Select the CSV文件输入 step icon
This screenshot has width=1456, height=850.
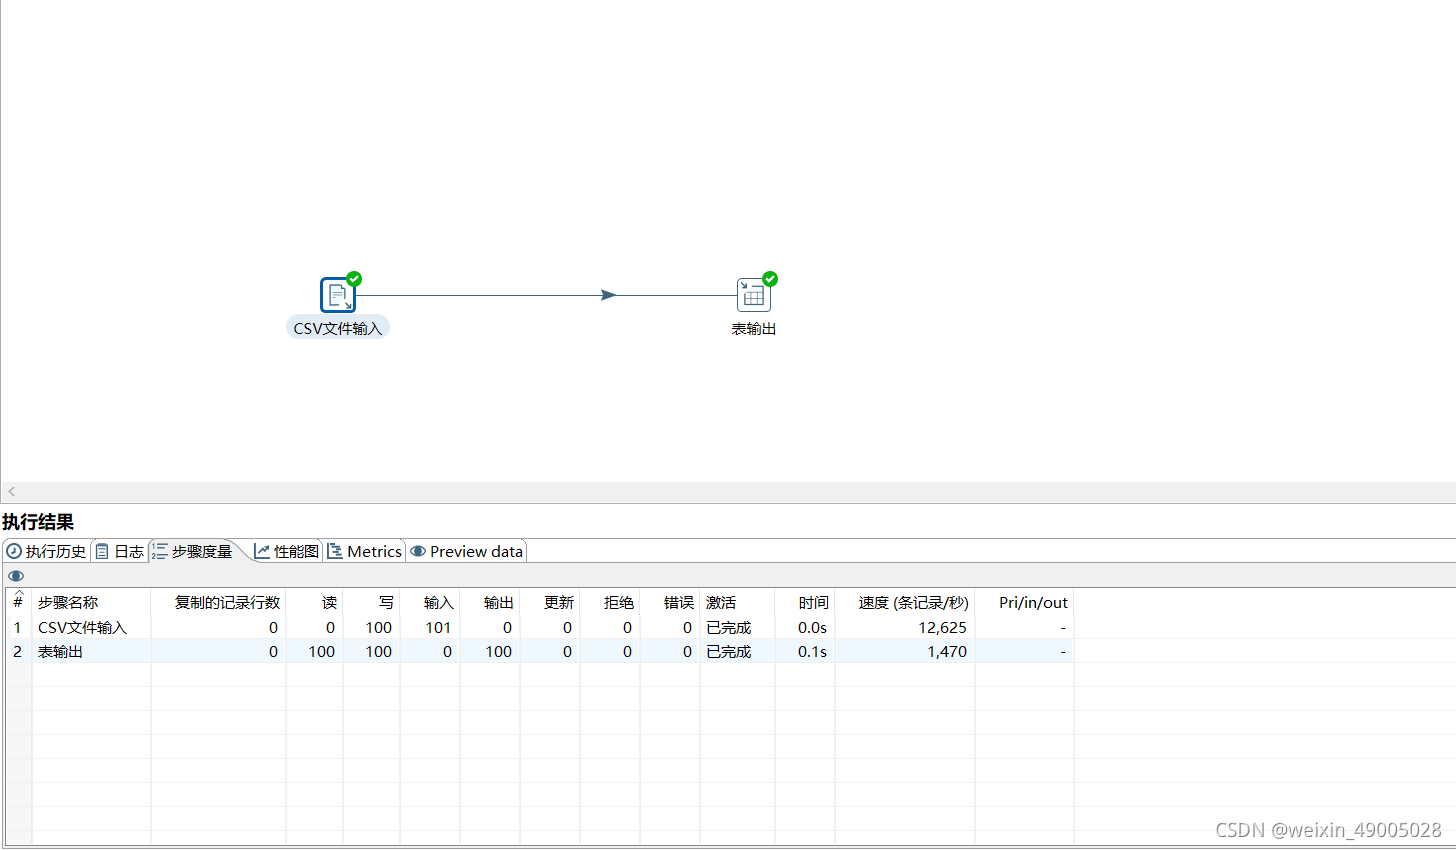pyautogui.click(x=338, y=295)
